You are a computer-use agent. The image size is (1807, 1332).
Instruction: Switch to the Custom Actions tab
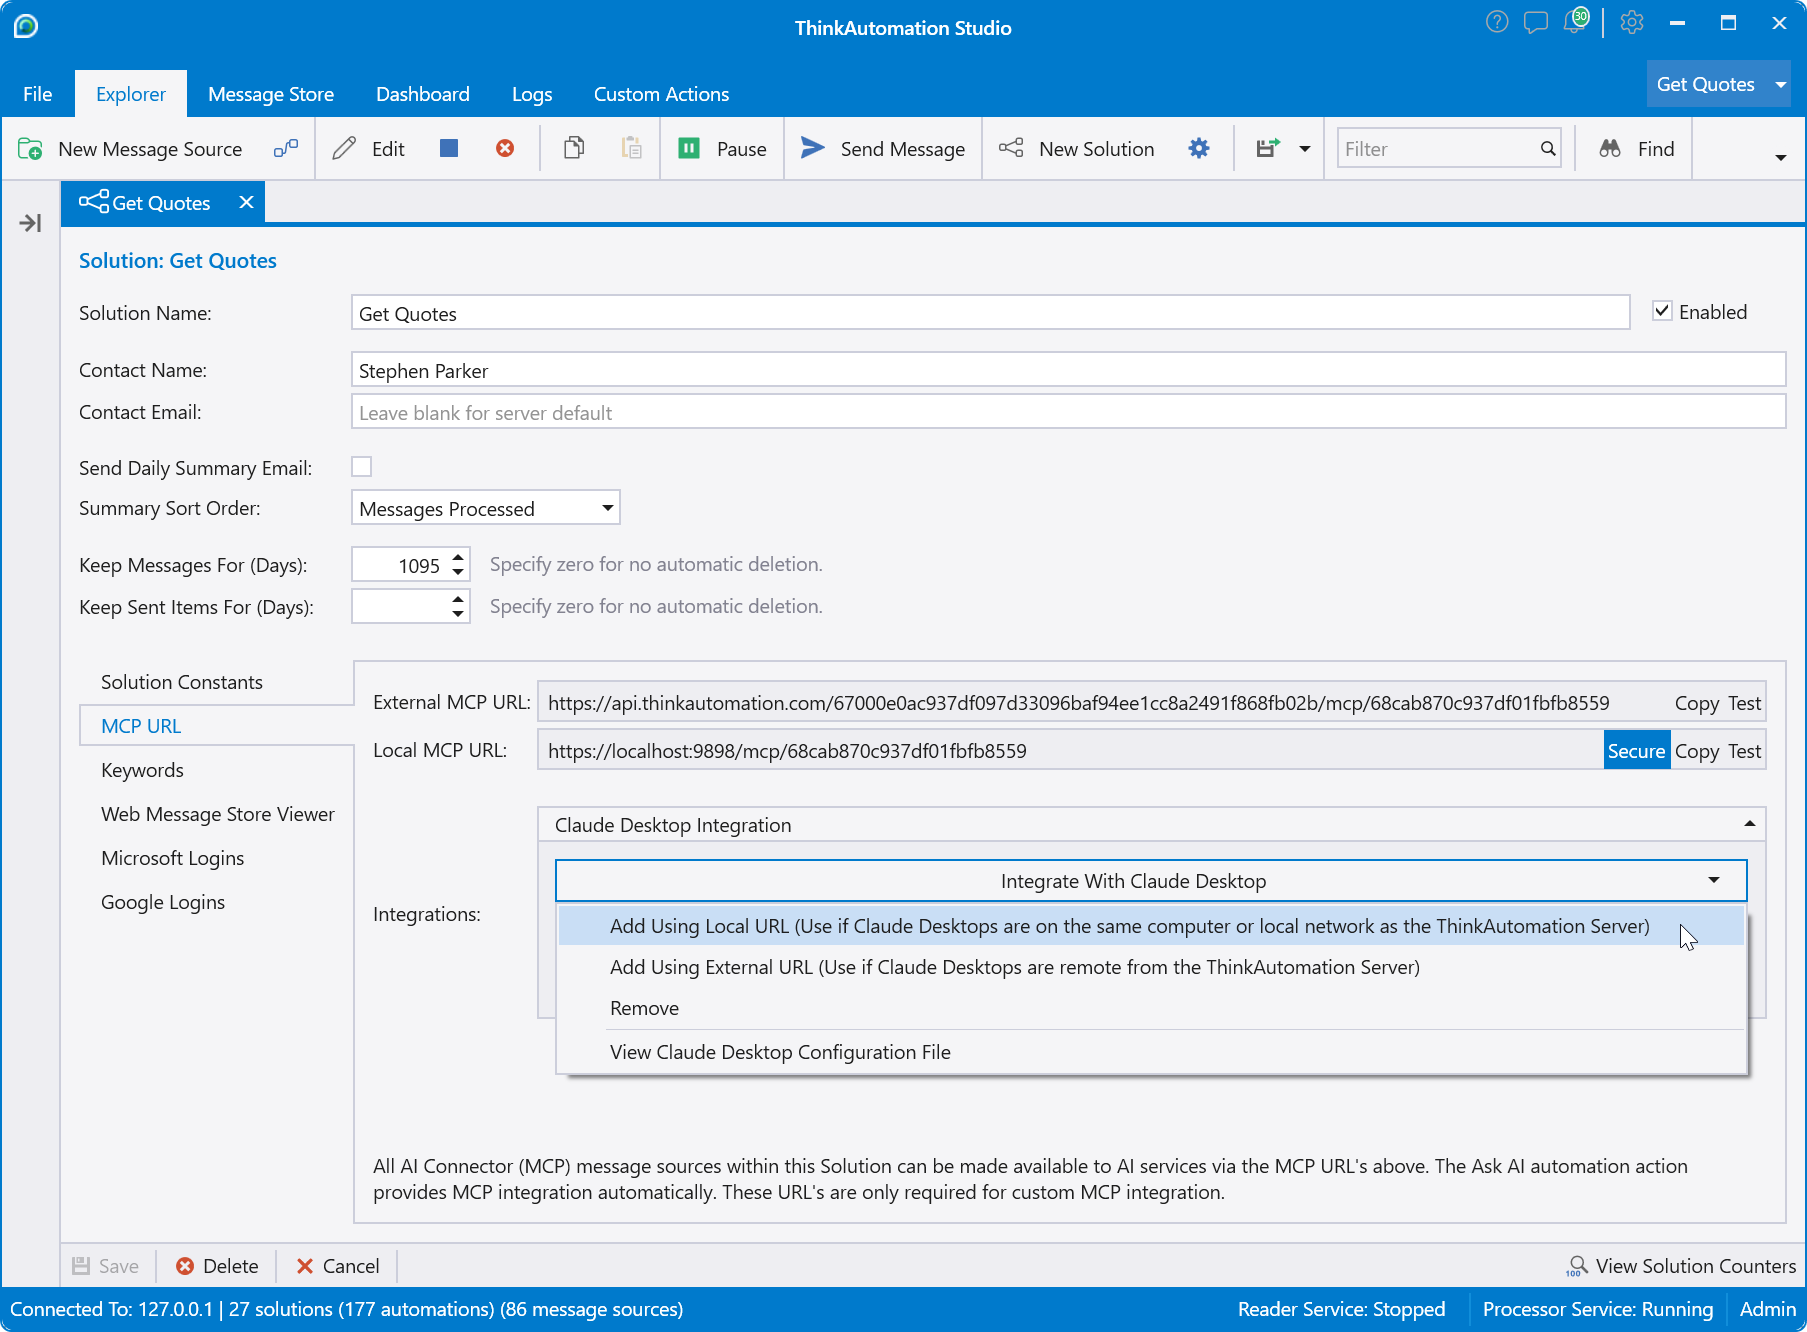click(661, 94)
